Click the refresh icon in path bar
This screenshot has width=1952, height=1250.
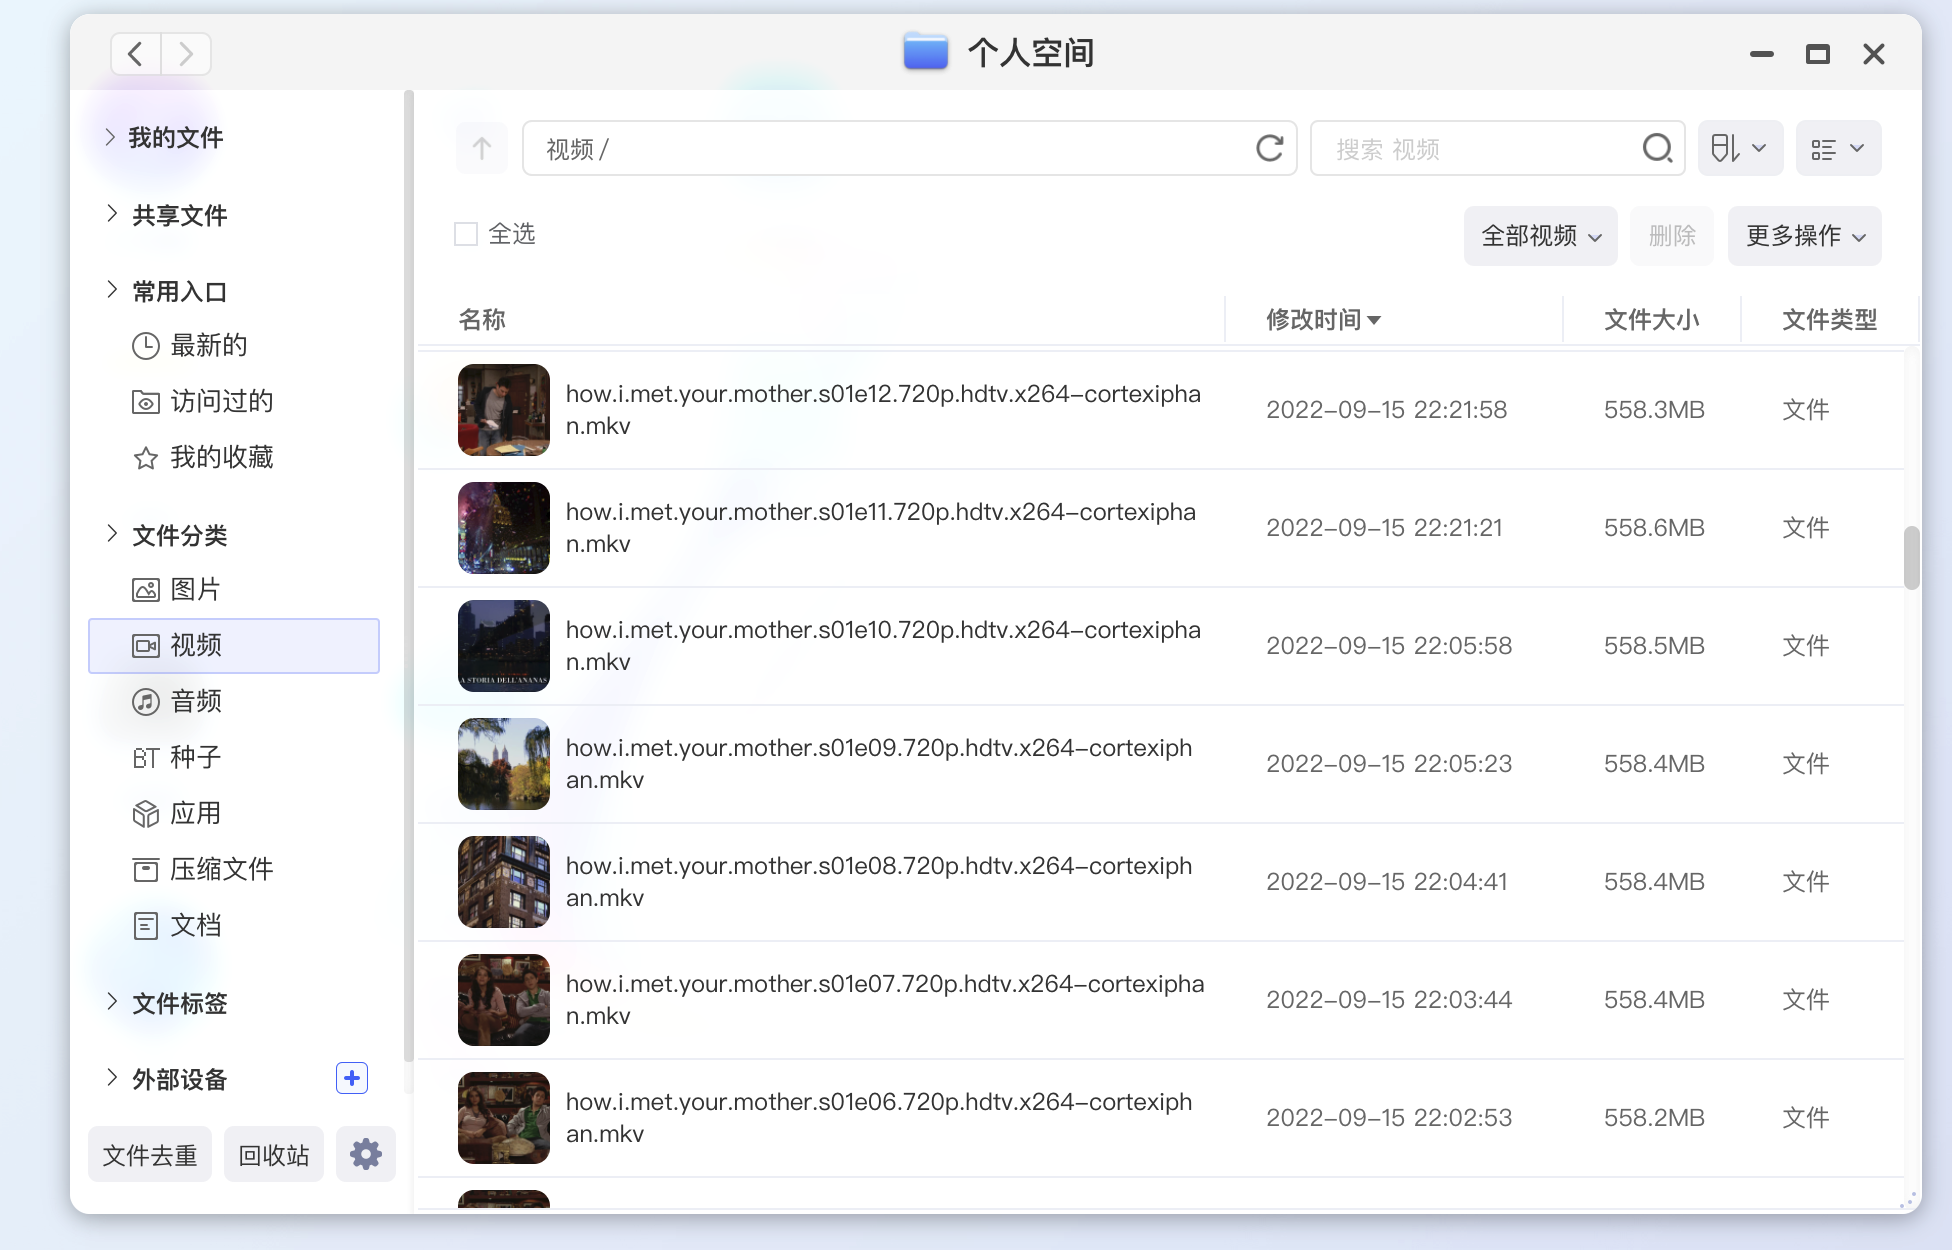tap(1269, 149)
